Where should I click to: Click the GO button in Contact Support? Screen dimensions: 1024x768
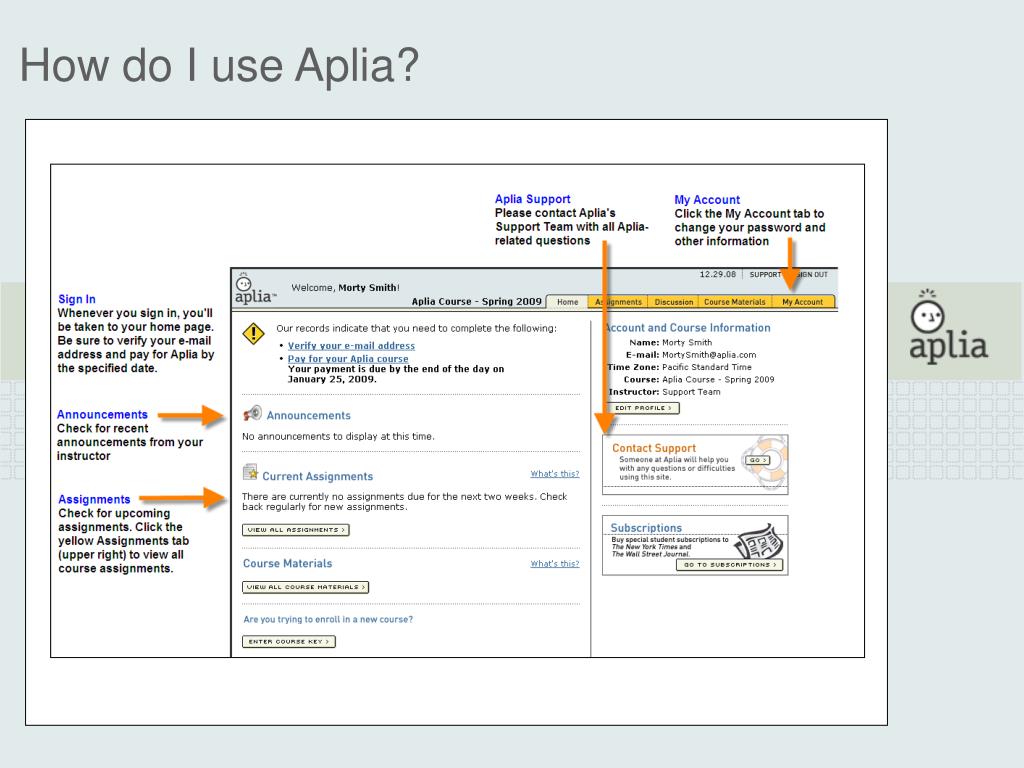(x=758, y=460)
